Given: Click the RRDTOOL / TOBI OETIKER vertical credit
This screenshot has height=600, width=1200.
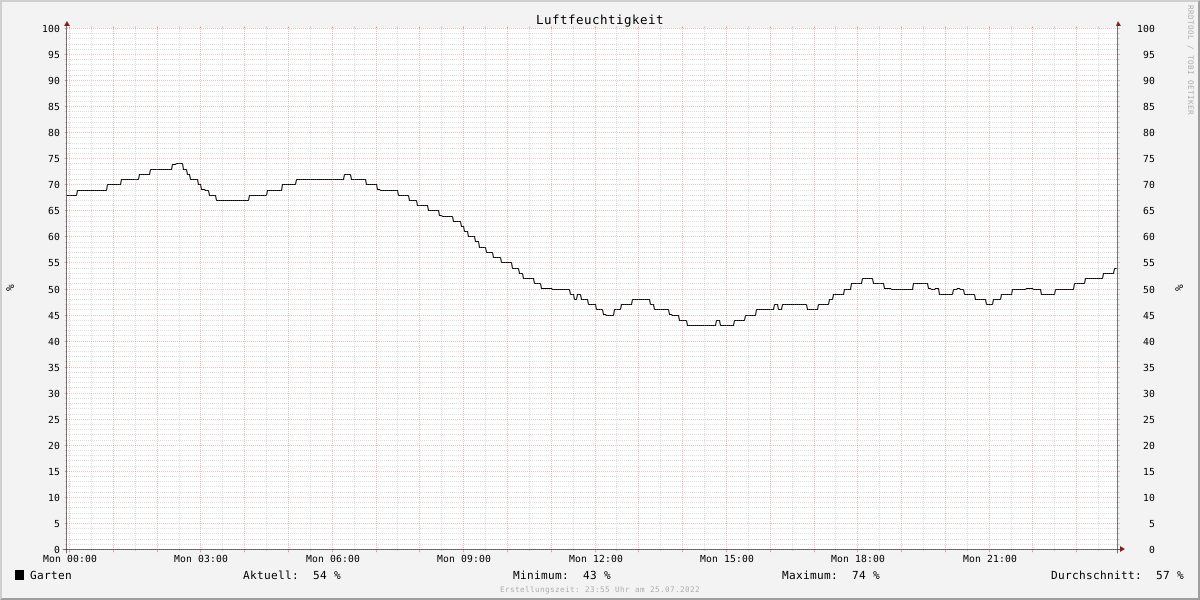Looking at the screenshot, I should tap(1190, 59).
